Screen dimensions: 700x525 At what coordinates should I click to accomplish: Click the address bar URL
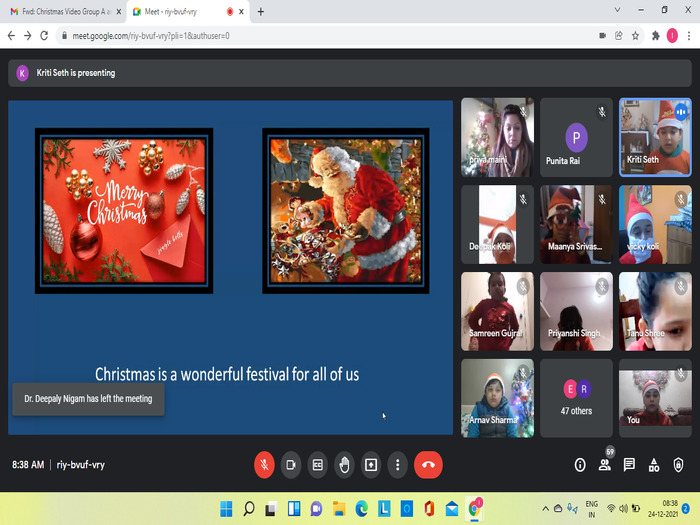click(151, 36)
